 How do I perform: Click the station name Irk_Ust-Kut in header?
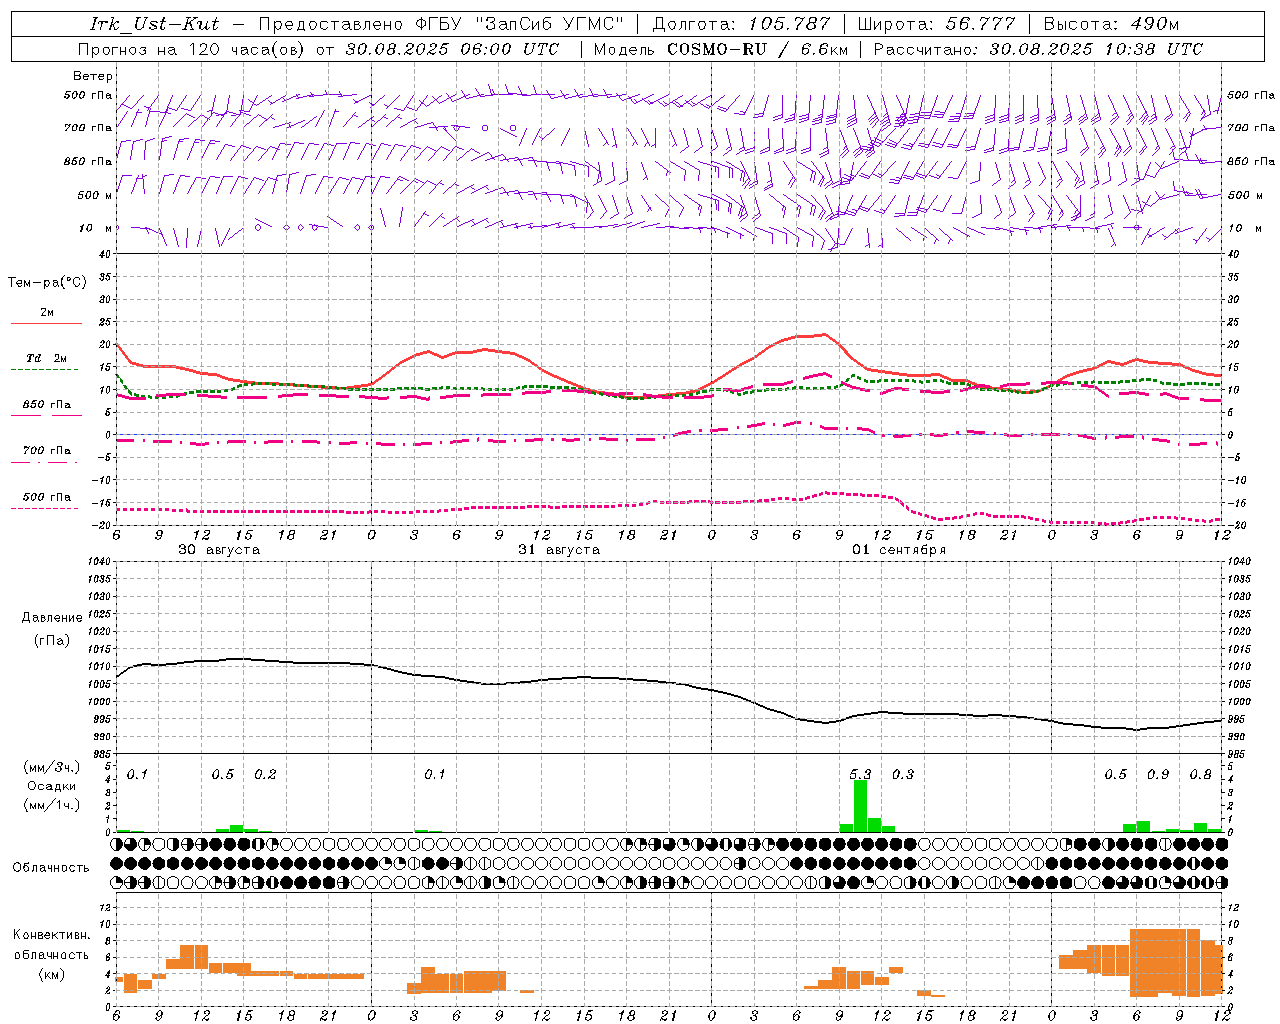(x=155, y=24)
